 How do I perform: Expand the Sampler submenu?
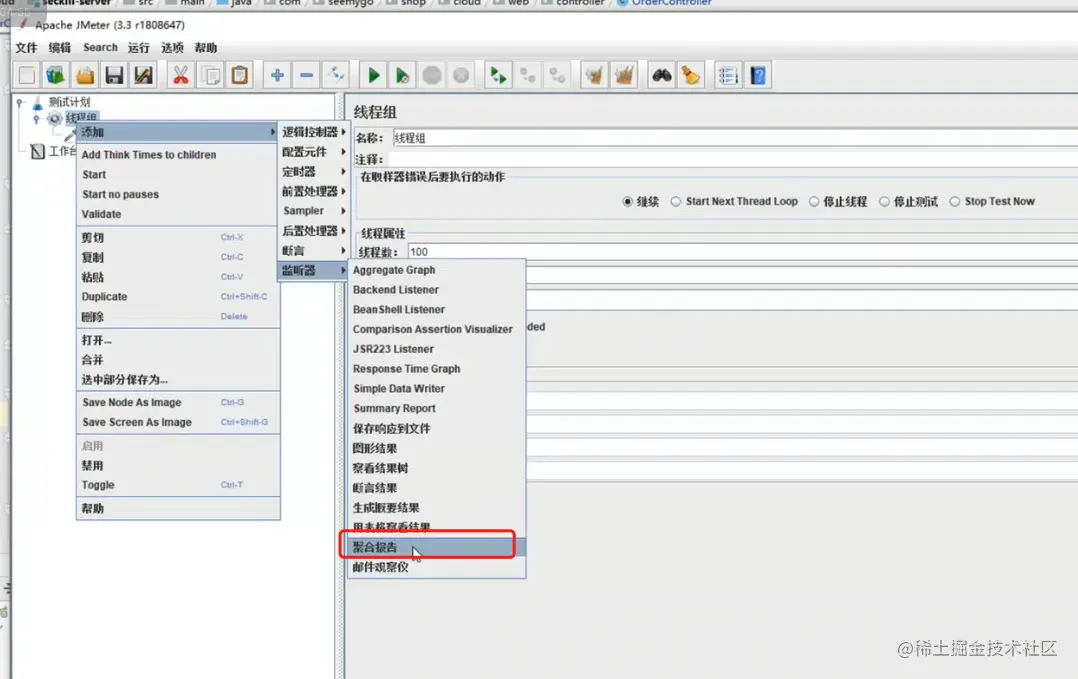[x=314, y=211]
